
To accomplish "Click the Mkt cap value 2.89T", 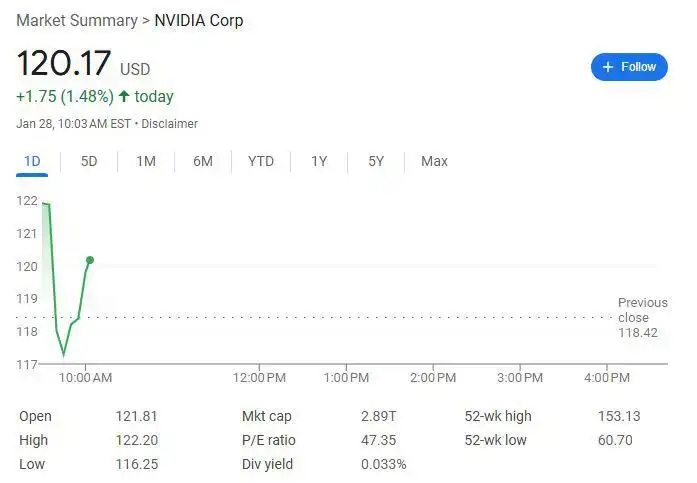I will click(378, 416).
